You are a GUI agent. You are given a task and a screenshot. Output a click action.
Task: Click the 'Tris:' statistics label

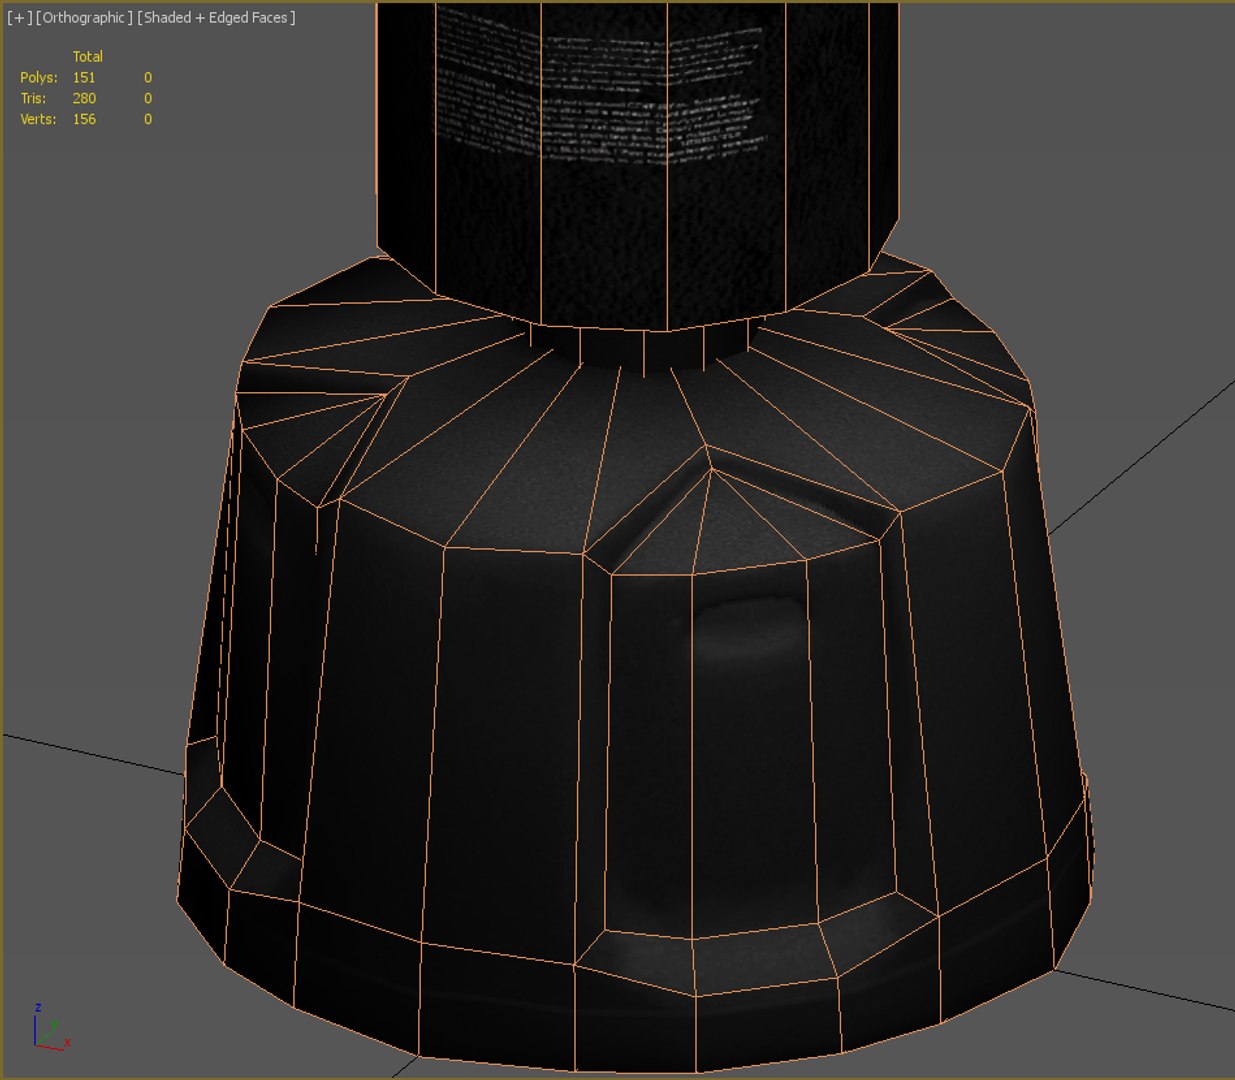(x=33, y=99)
